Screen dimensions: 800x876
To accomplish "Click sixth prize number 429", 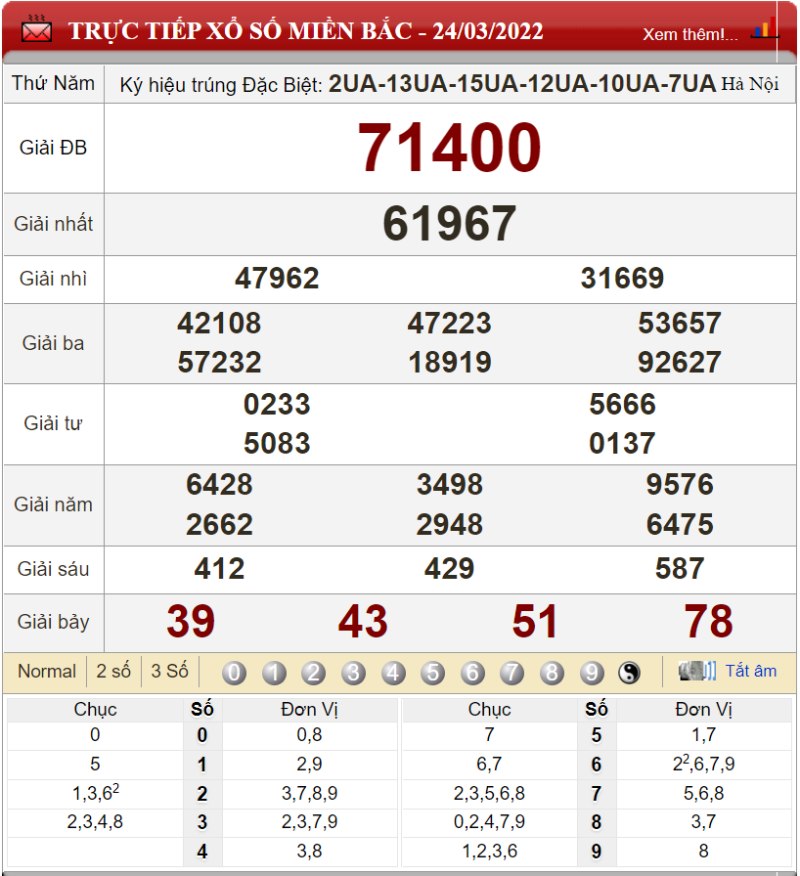I will pos(449,569).
